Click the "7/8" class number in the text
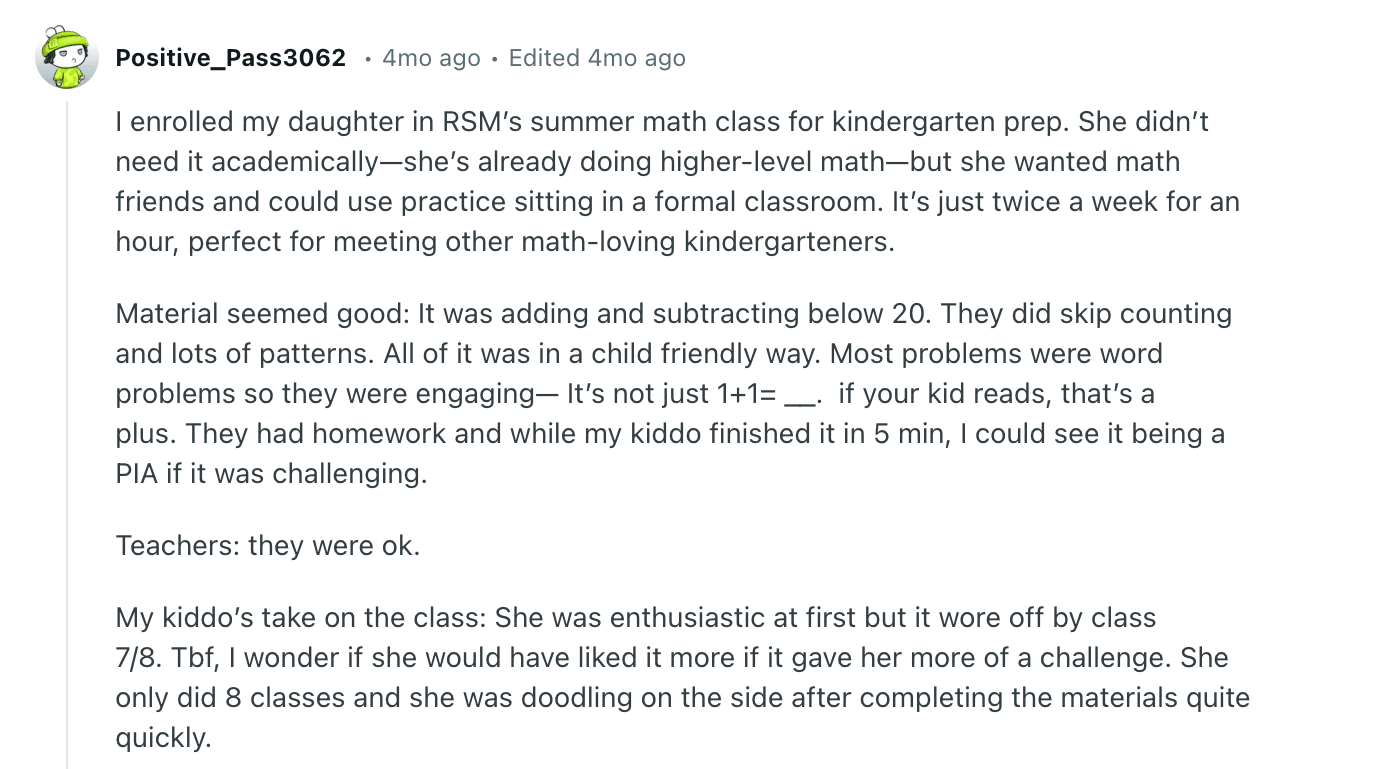Image resolution: width=1376 pixels, height=769 pixels. coord(133,658)
